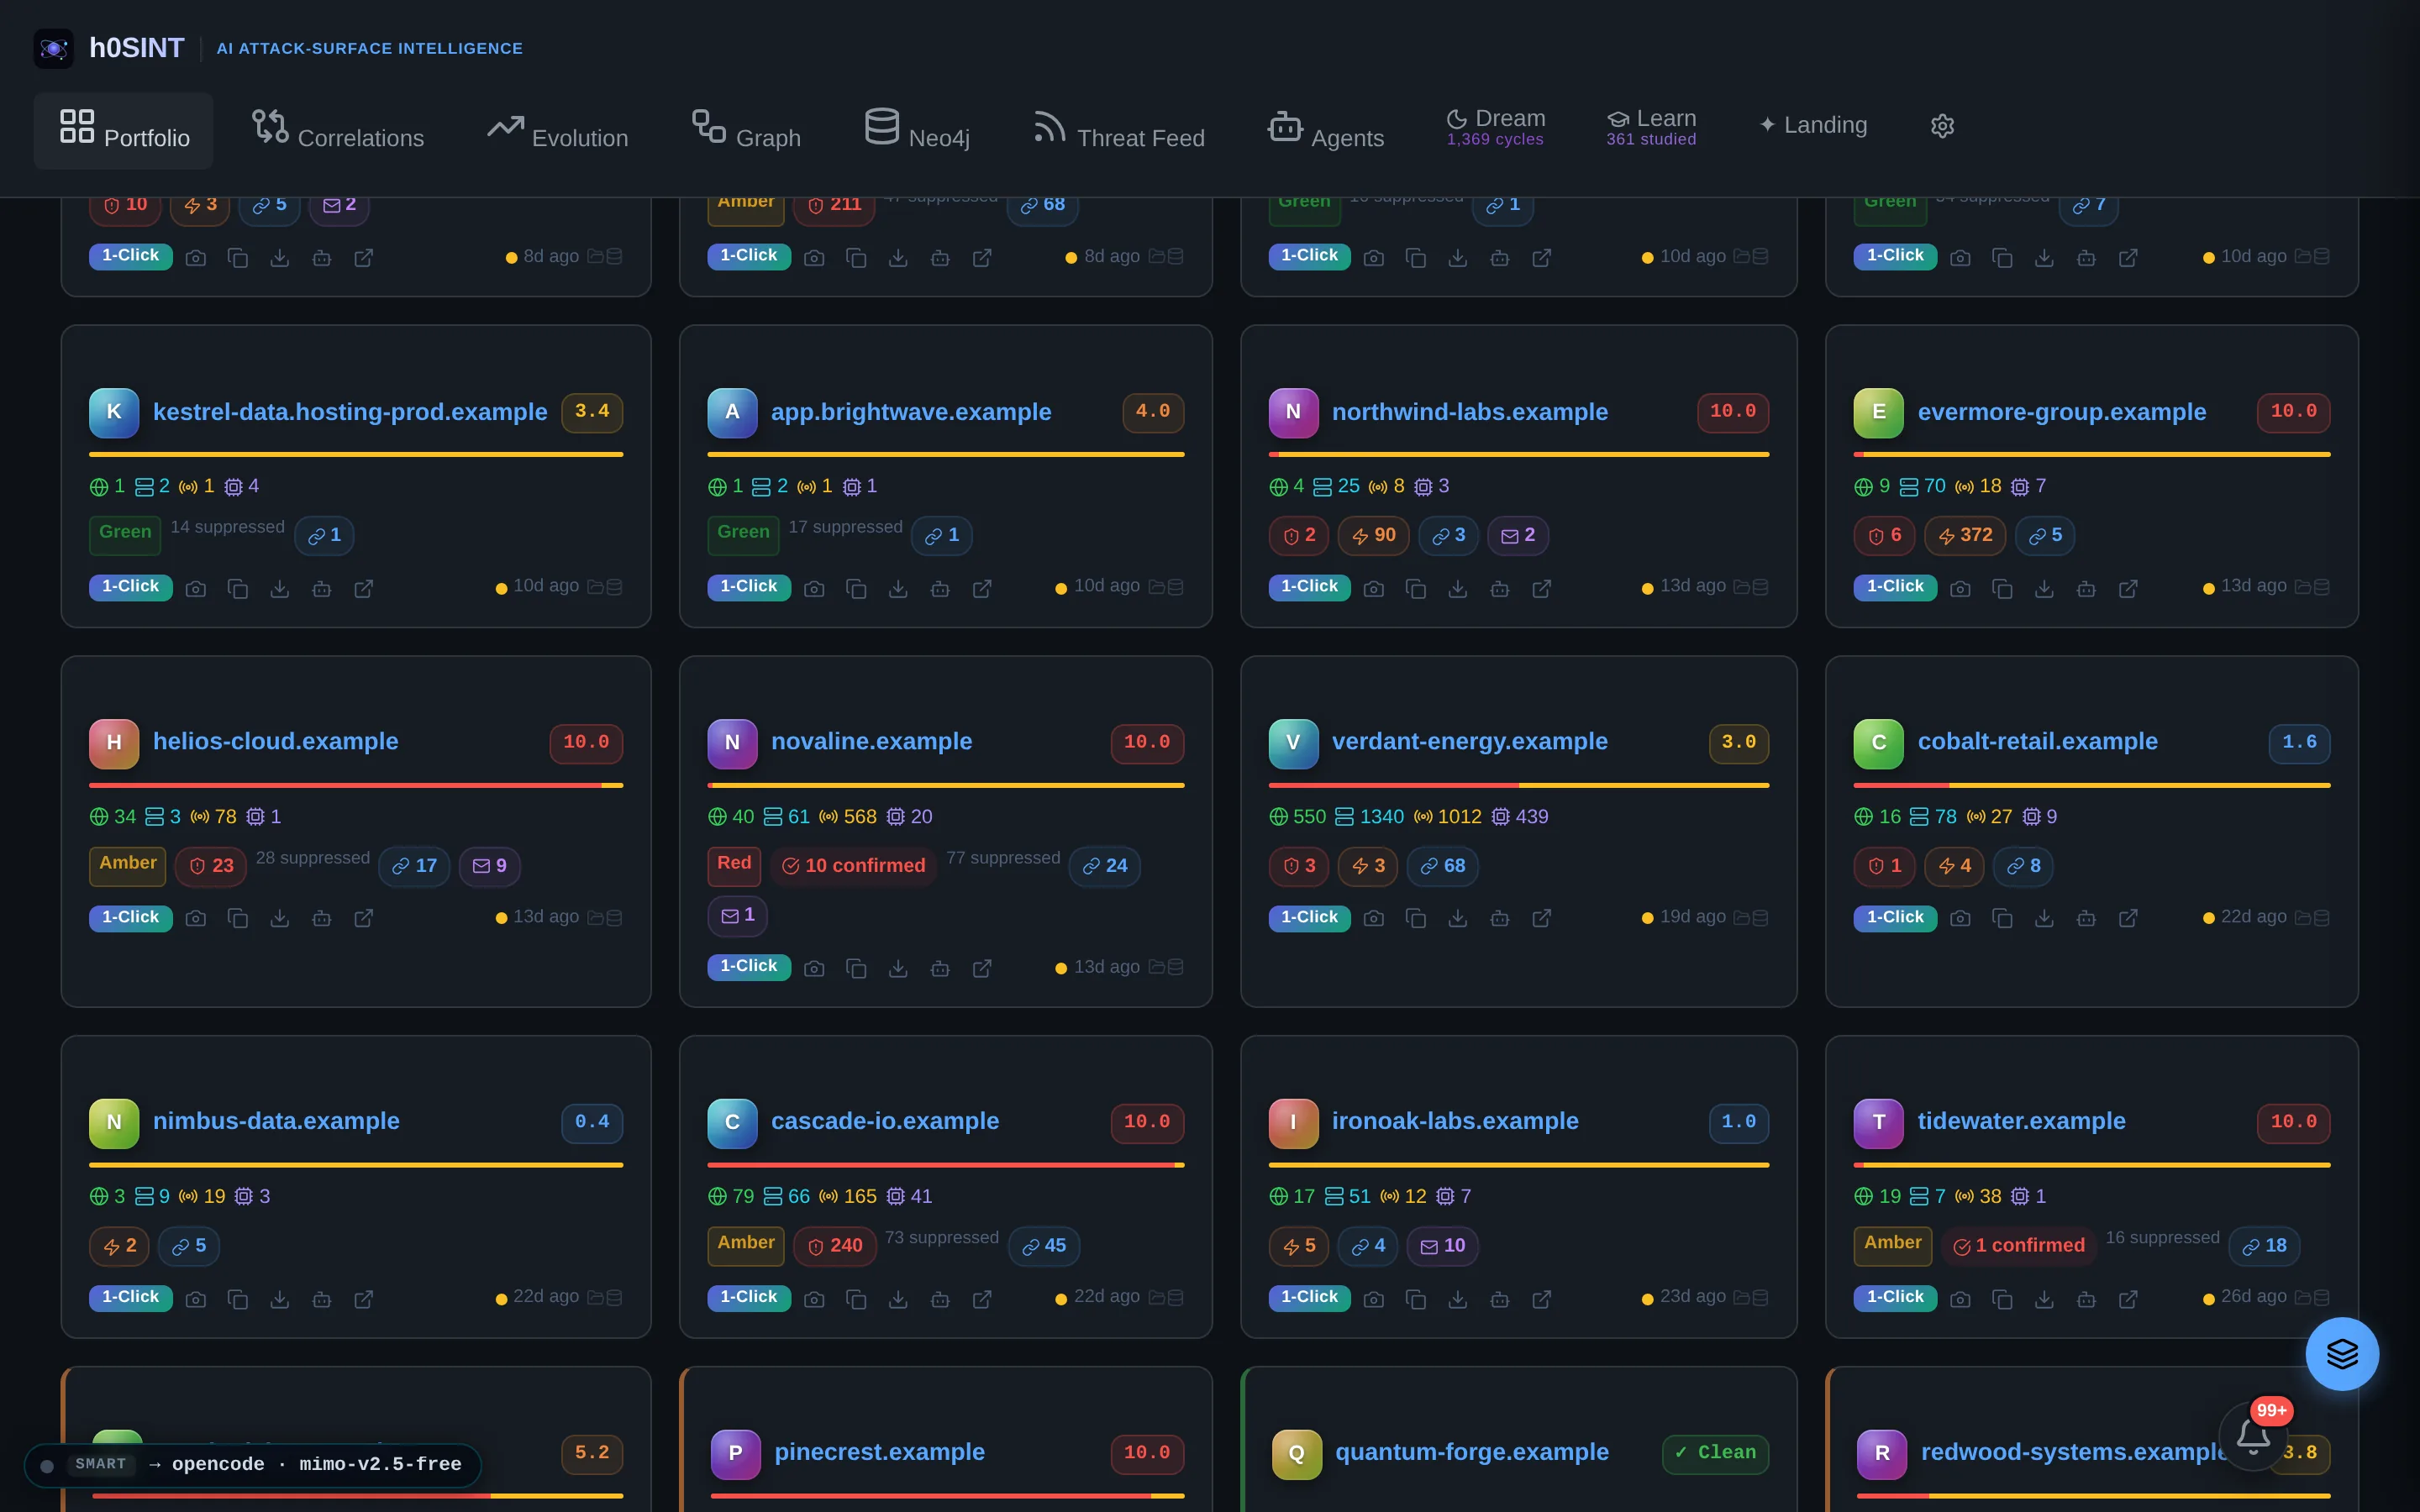
Task: Open notifications bell with 99+ badge
Action: coord(2253,1436)
